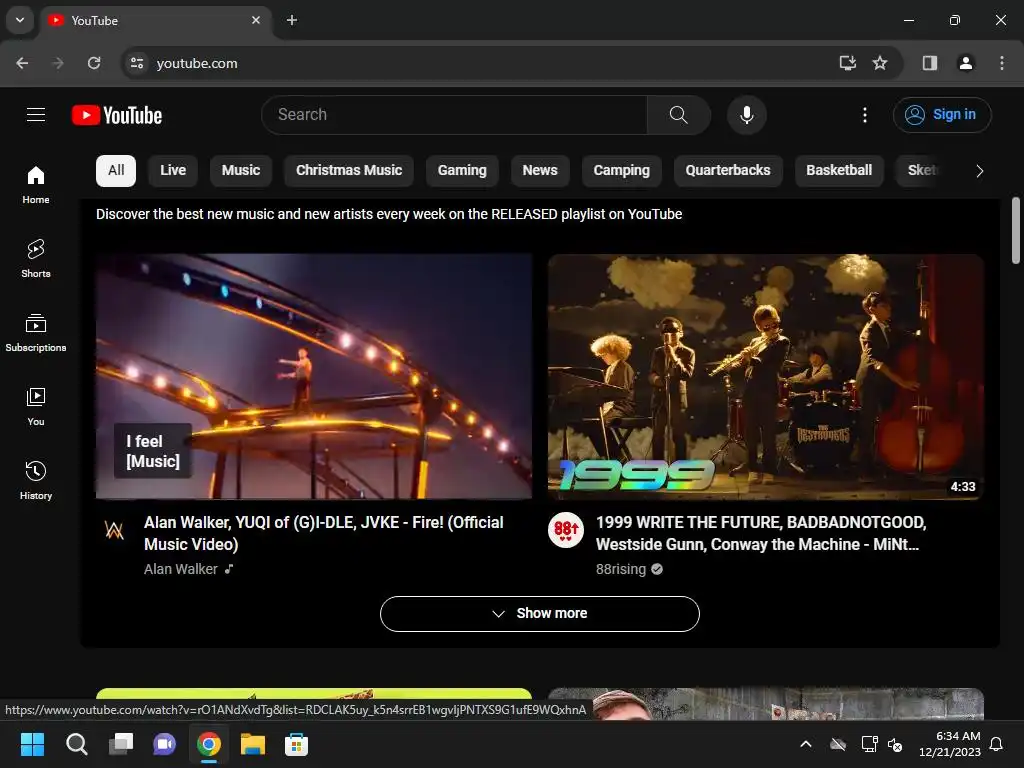Screen dimensions: 1024x768
Task: Open Chrome three-dot menu
Action: click(x=1002, y=63)
